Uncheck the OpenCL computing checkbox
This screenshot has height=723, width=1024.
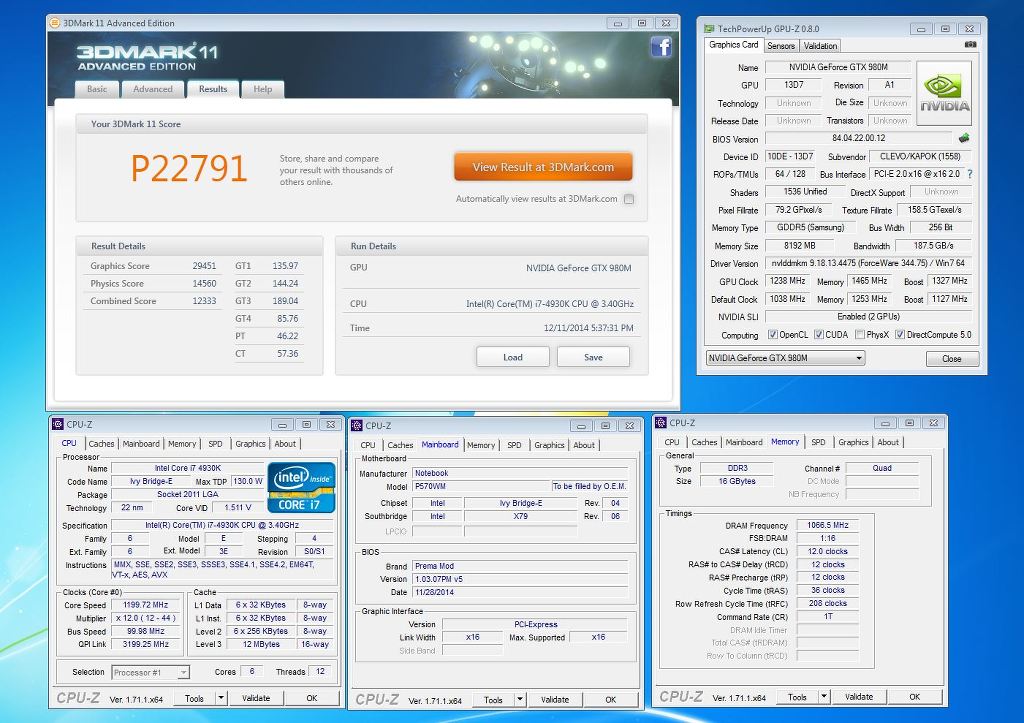[772, 335]
